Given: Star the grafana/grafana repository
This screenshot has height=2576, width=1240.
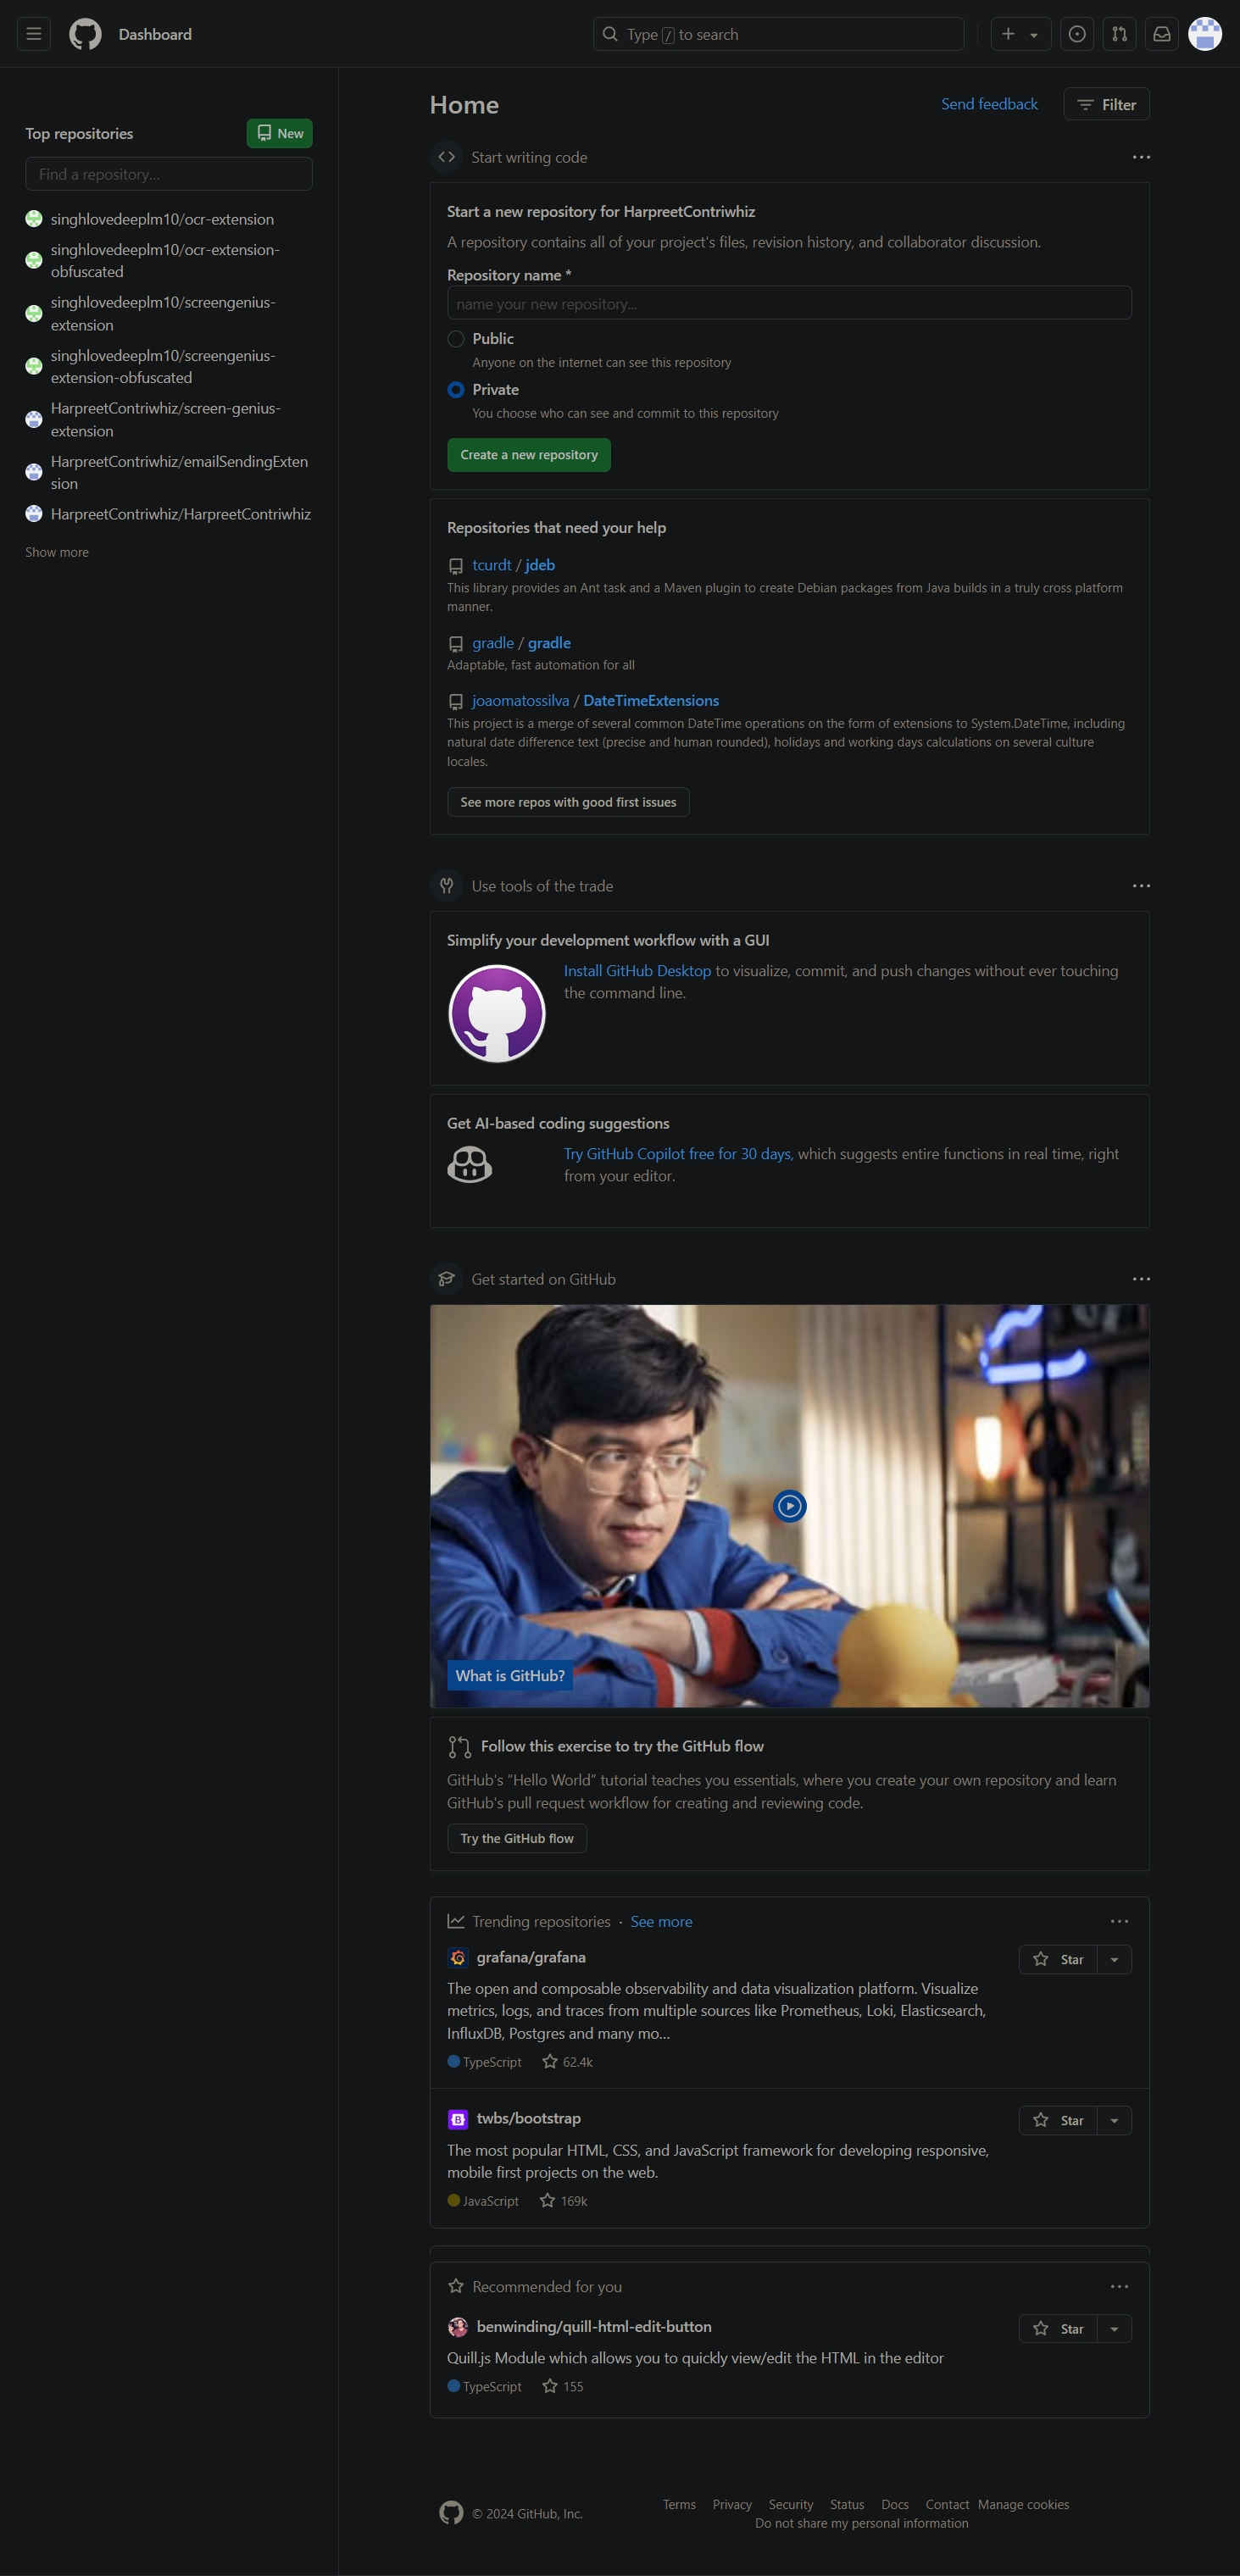Looking at the screenshot, I should (1058, 1959).
